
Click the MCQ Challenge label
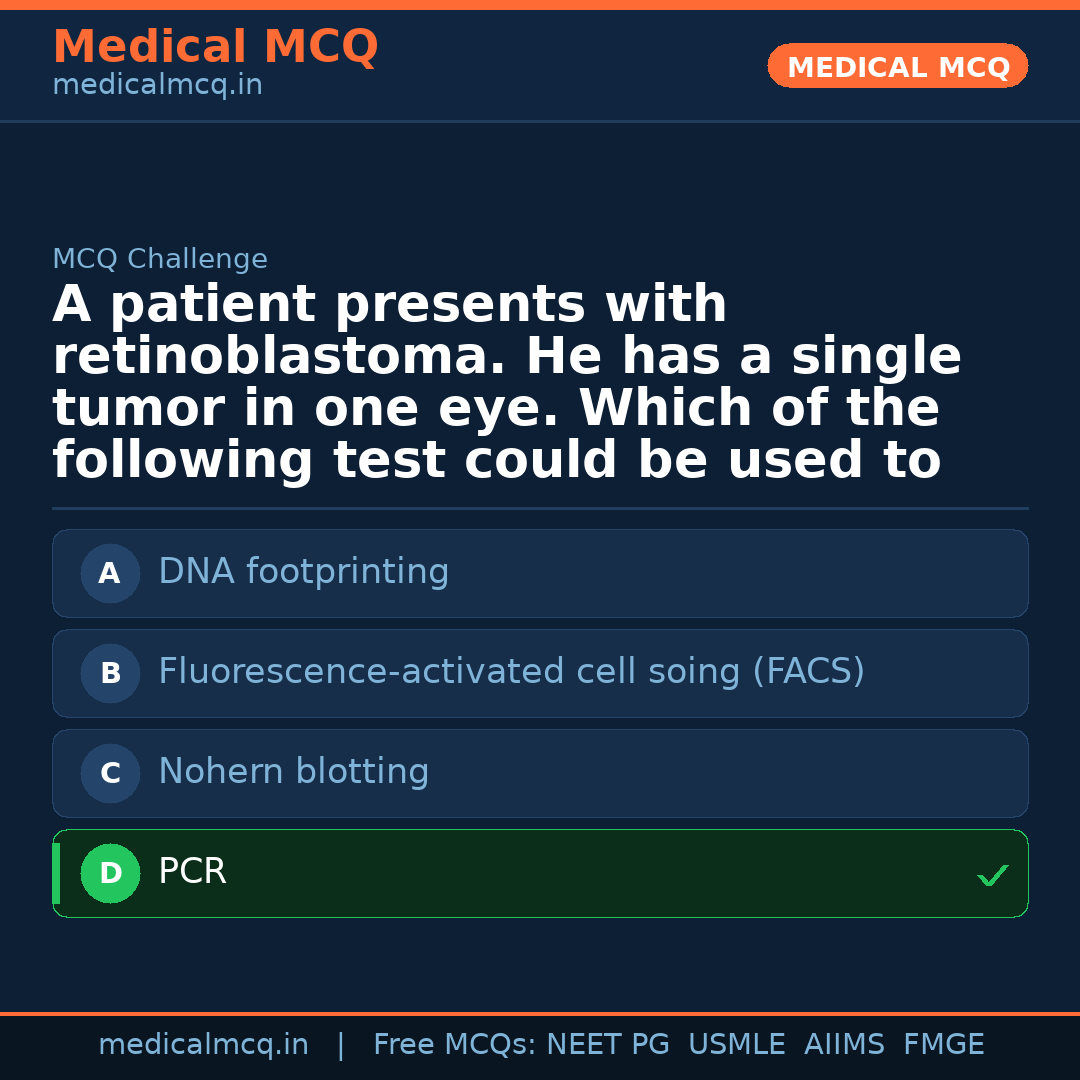(160, 260)
